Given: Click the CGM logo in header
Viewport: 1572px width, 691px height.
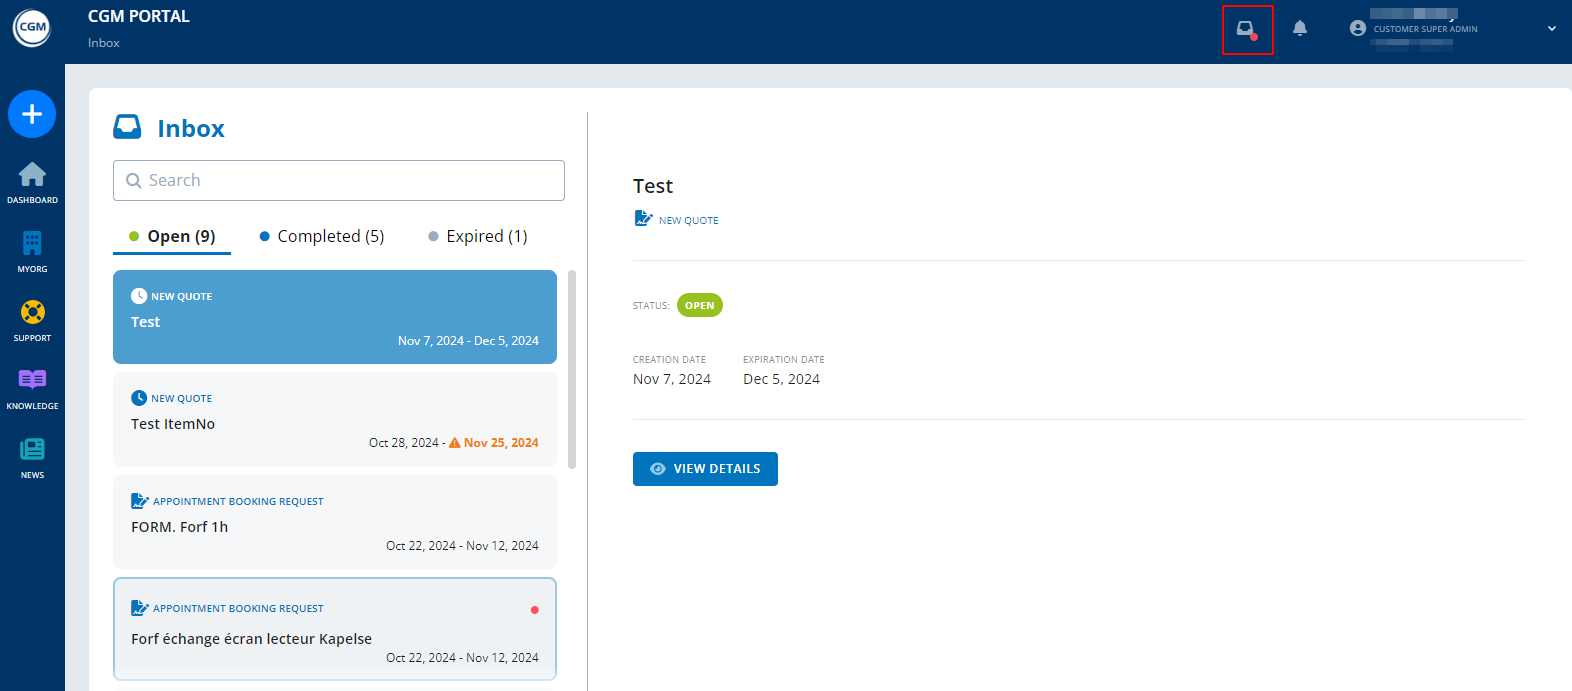Looking at the screenshot, I should point(32,28).
